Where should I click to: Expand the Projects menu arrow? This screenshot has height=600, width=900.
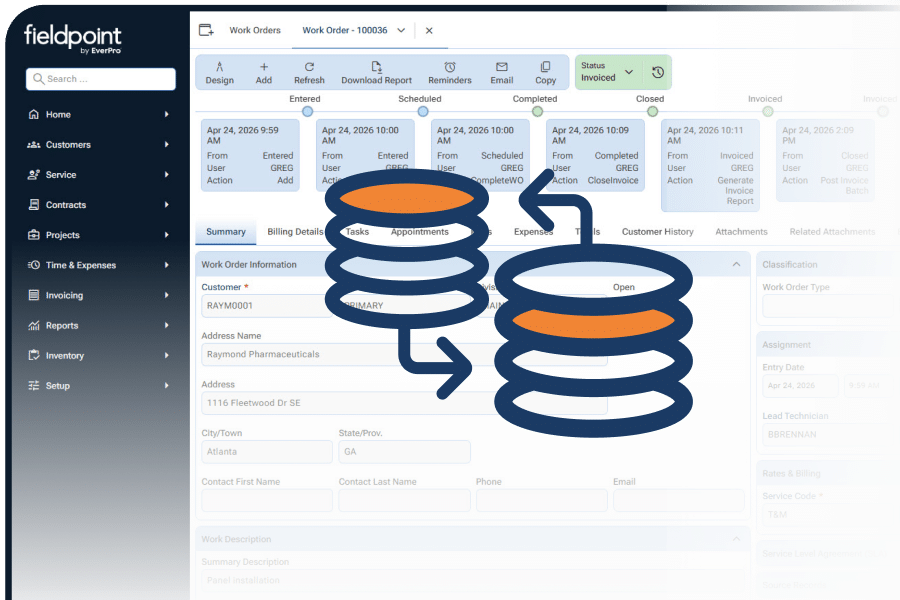pos(166,235)
